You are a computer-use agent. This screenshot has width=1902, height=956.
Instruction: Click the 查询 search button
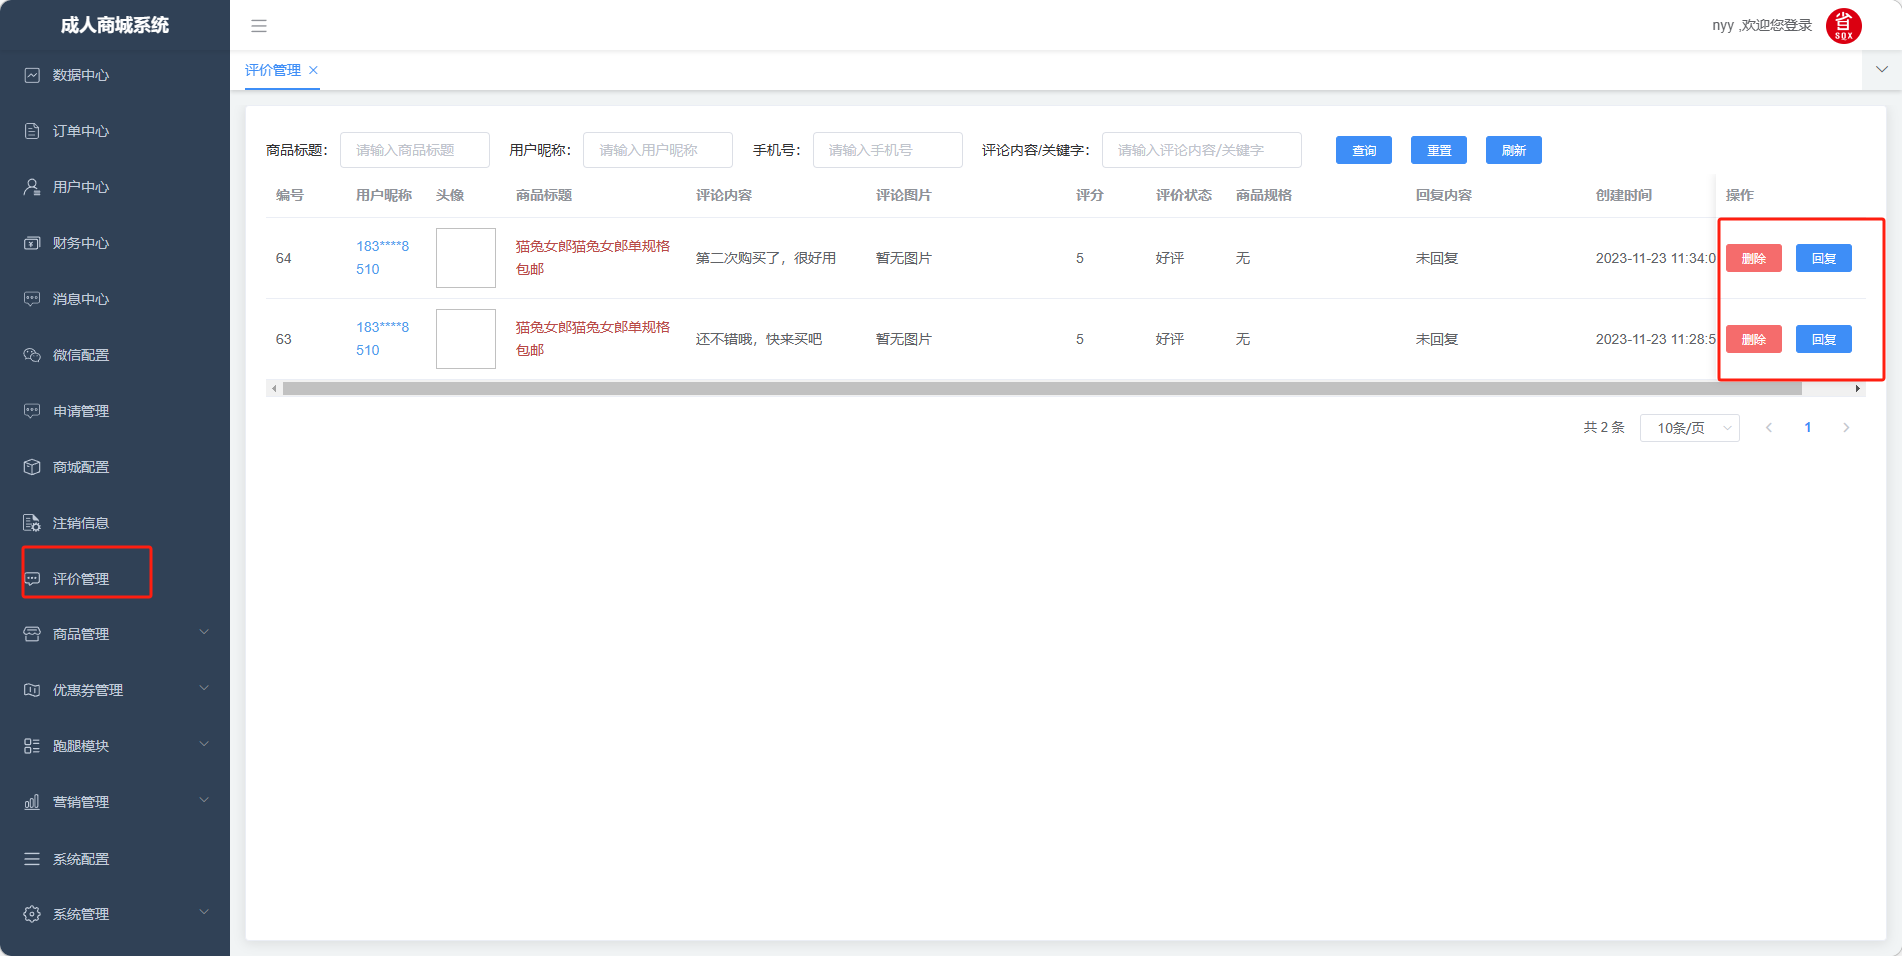click(x=1363, y=150)
